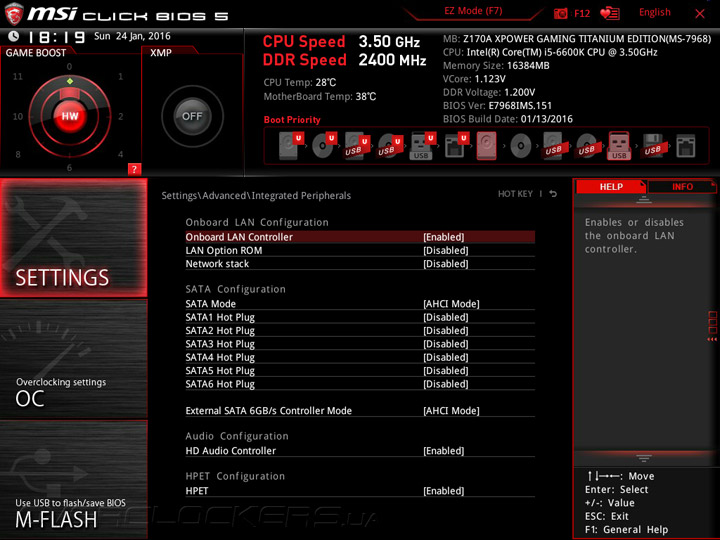720x540 pixels.
Task: Select the UEFI USB CD/DVD boot icon
Action: click(x=390, y=146)
